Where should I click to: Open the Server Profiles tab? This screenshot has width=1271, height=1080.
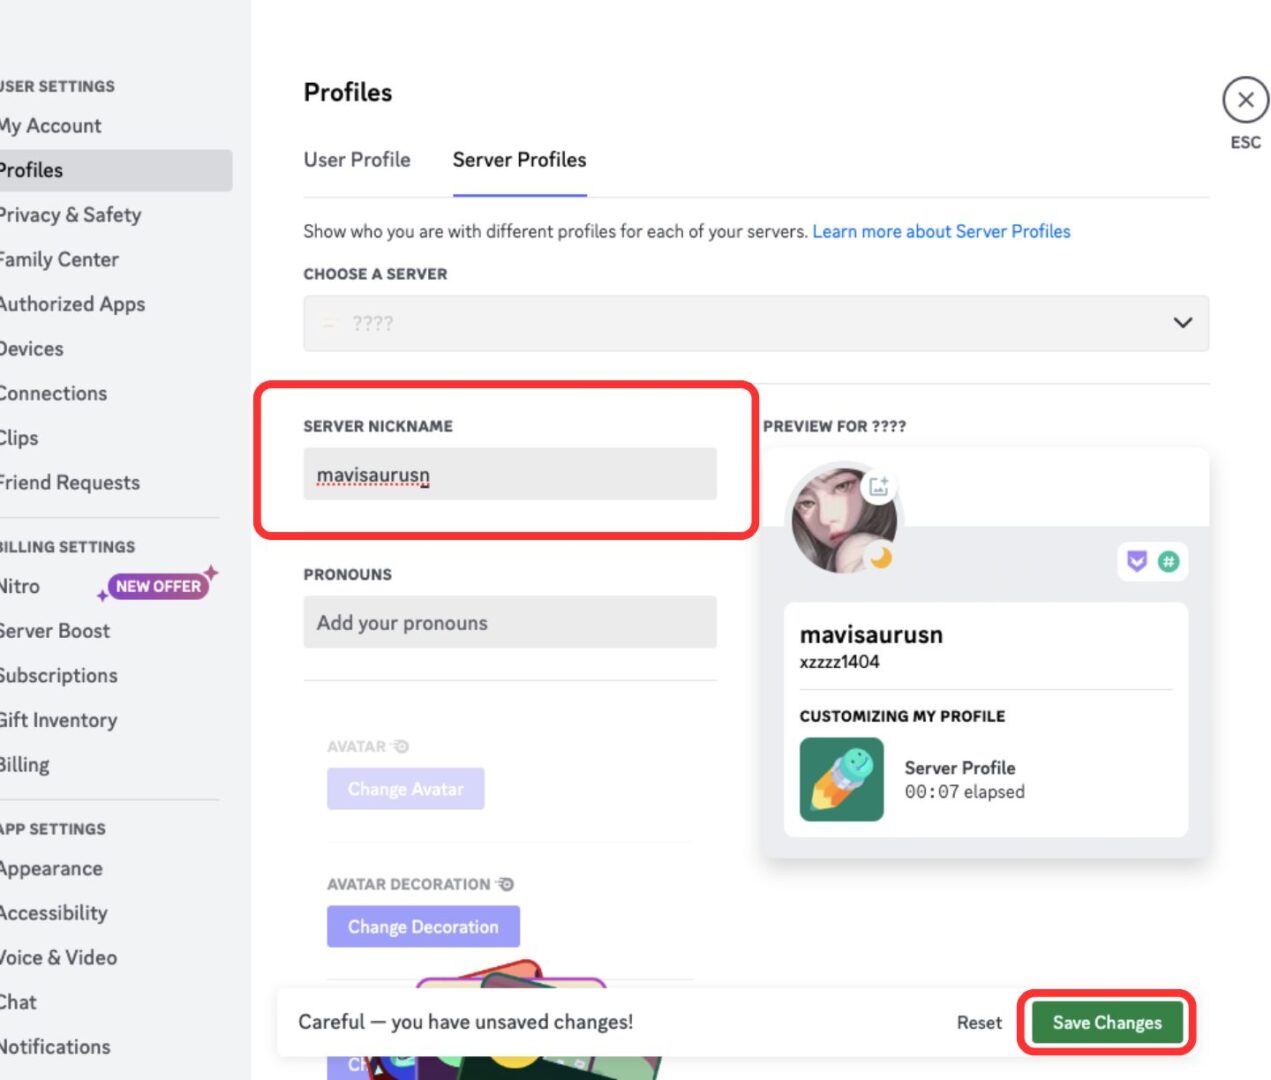coord(518,160)
